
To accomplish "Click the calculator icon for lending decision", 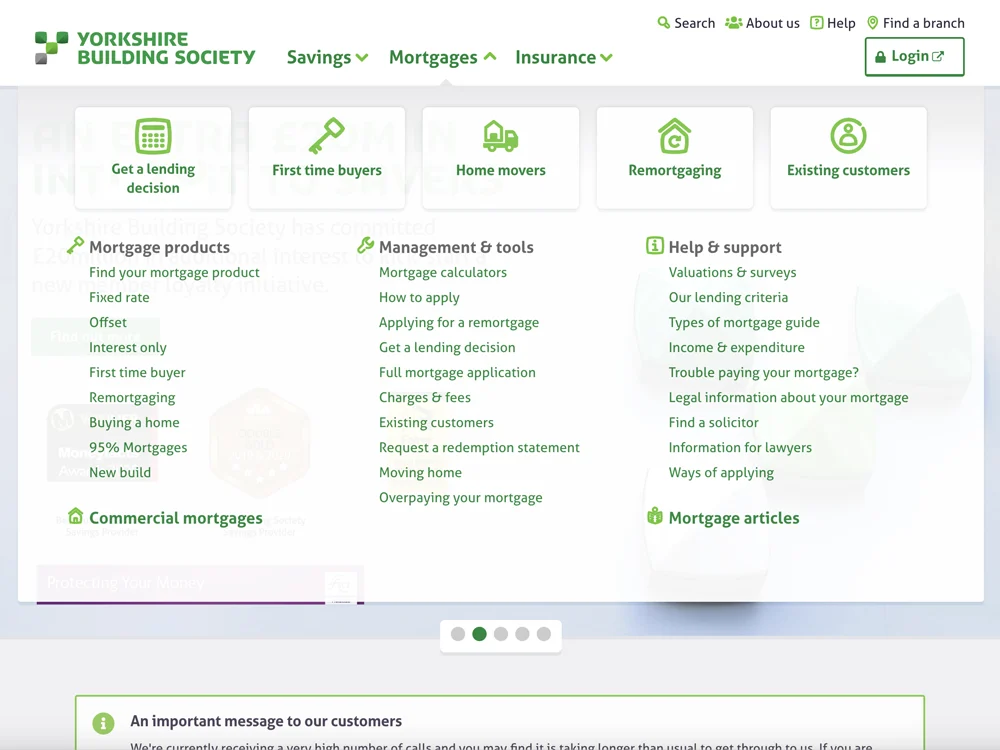I will (x=153, y=136).
